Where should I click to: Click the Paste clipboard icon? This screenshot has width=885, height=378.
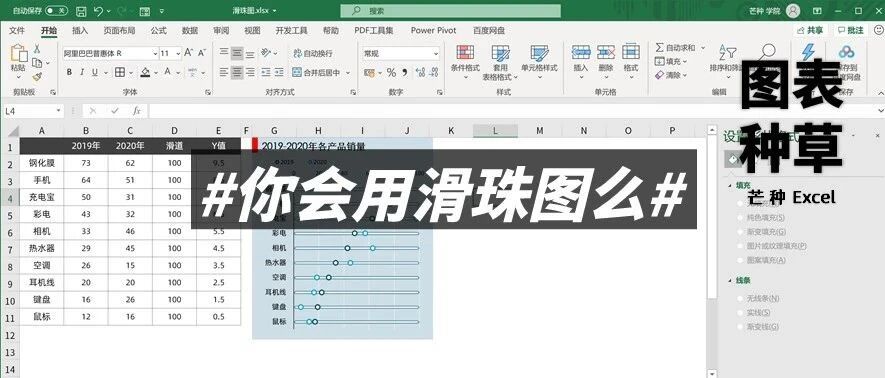19,54
